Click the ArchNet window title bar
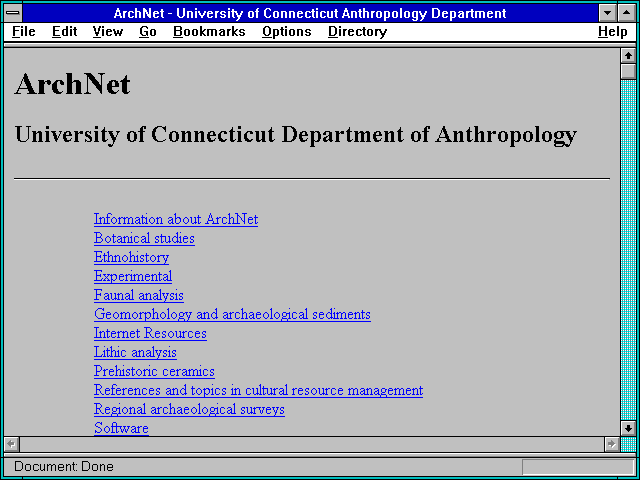The height and width of the screenshot is (480, 640). (310, 13)
